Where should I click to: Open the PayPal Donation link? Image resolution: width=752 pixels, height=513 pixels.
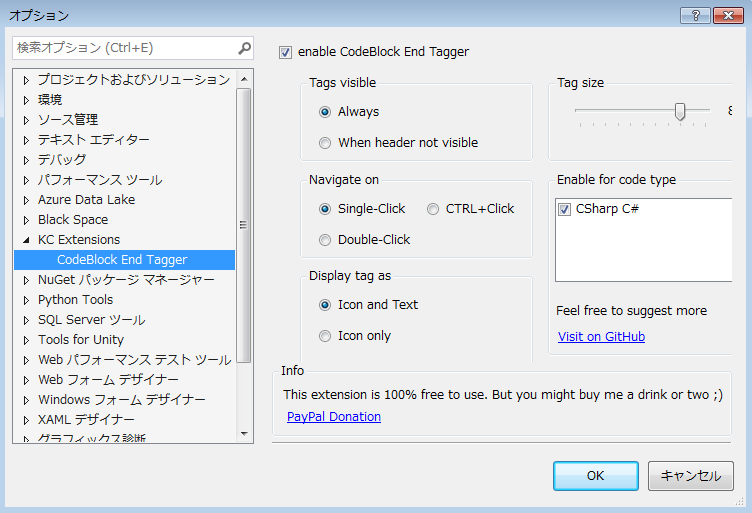[x=334, y=417]
